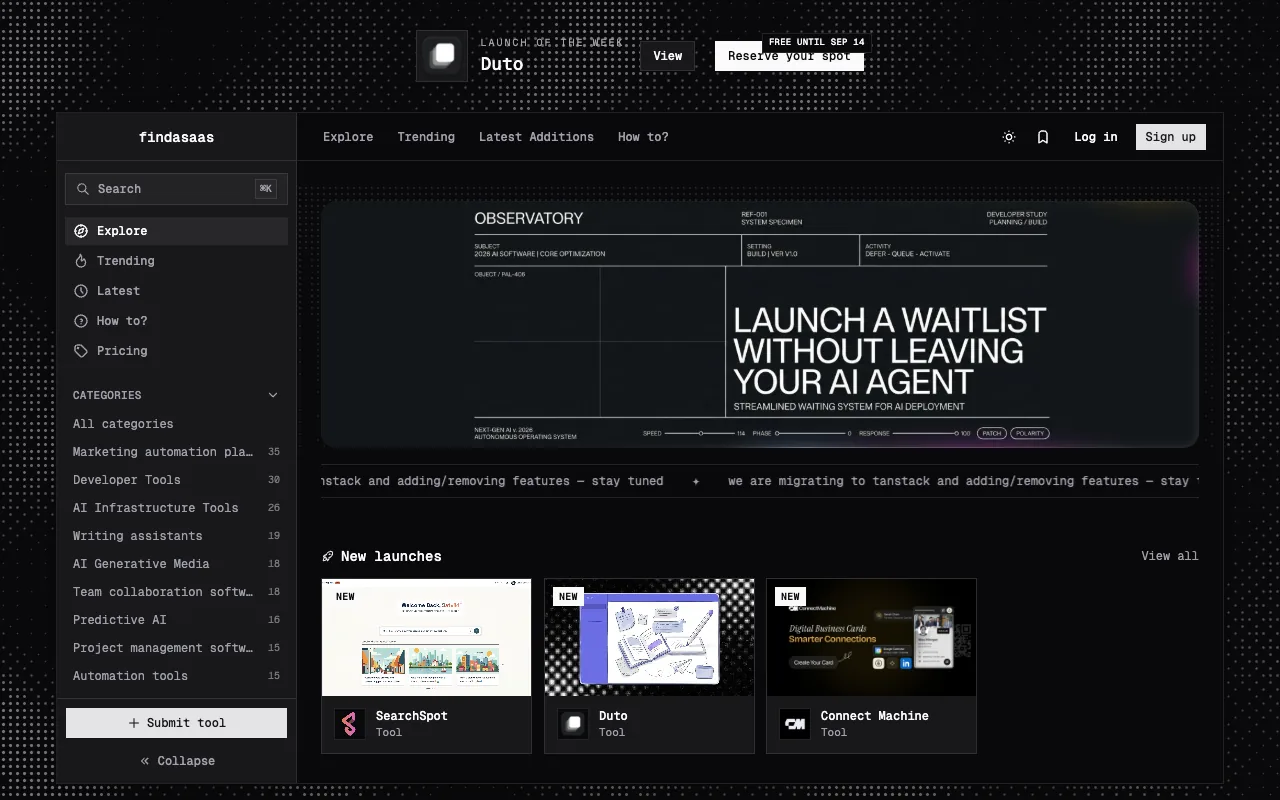Click the Explore compass icon in sidebar
Image resolution: width=1280 pixels, height=800 pixels.
click(81, 231)
